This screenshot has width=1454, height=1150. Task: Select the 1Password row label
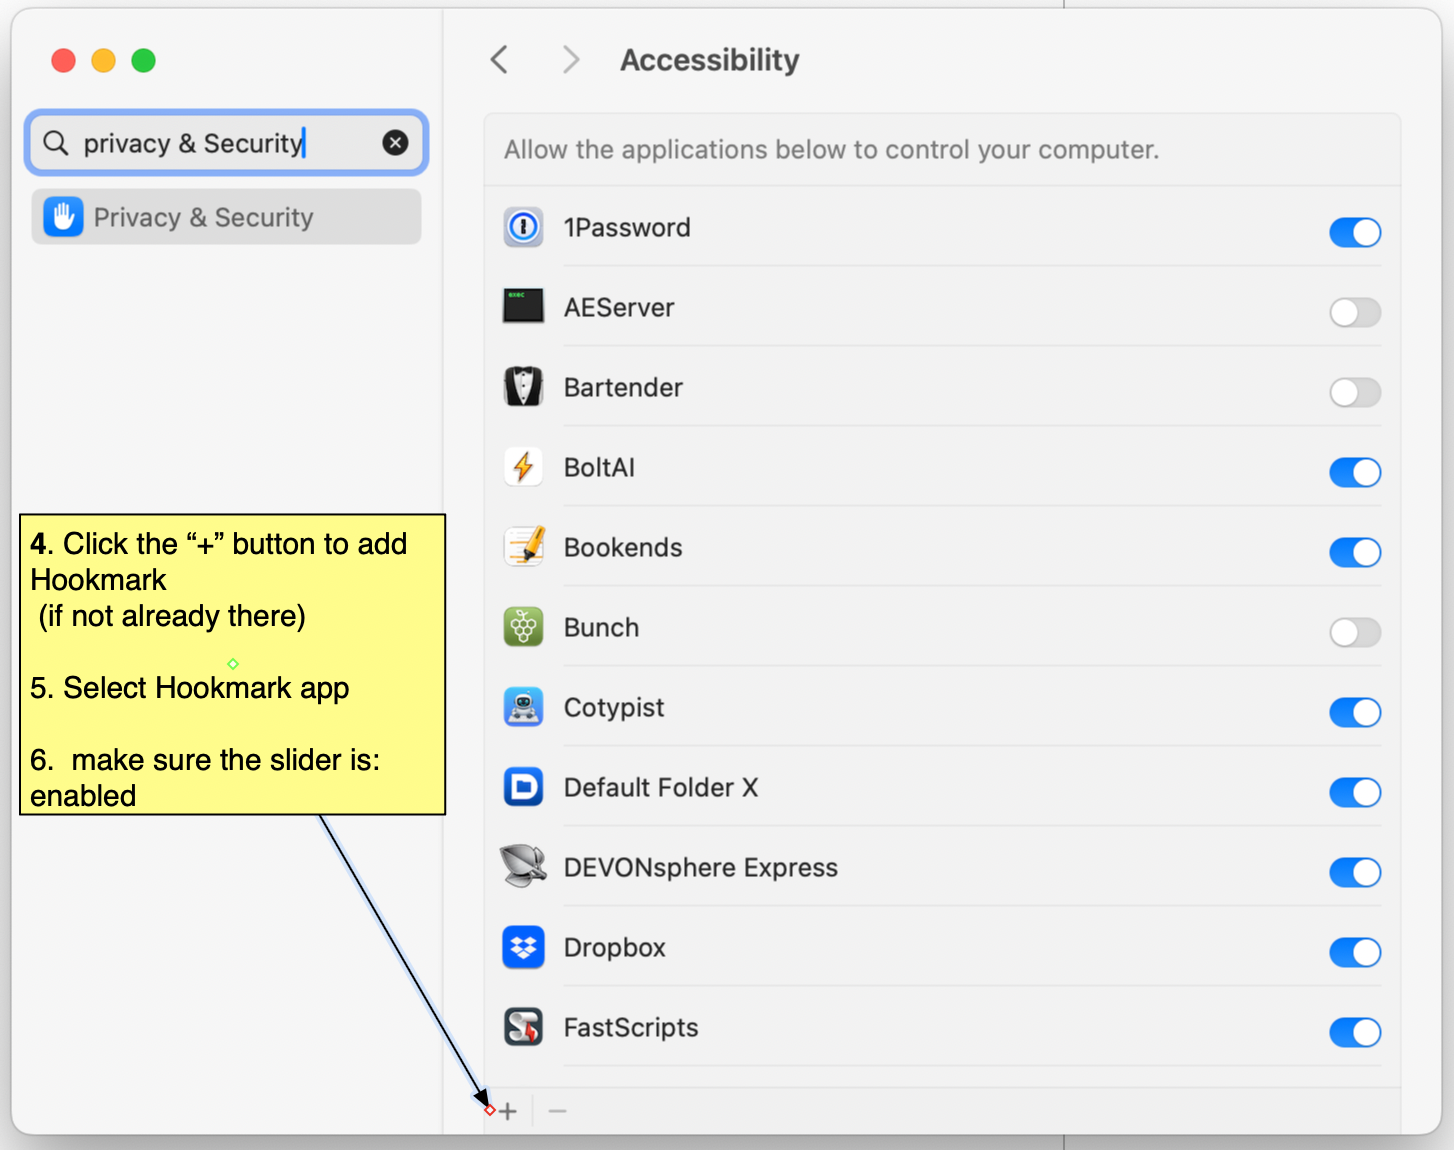coord(627,227)
